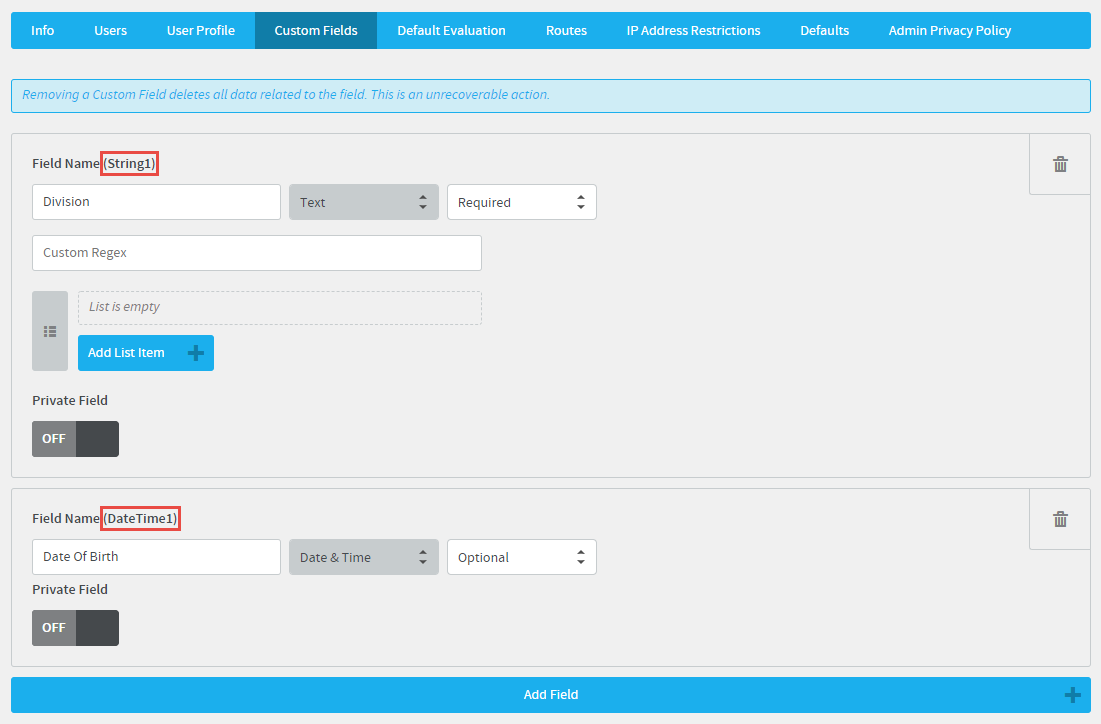Go to the Default Evaluation tab
1101x724 pixels.
point(451,31)
